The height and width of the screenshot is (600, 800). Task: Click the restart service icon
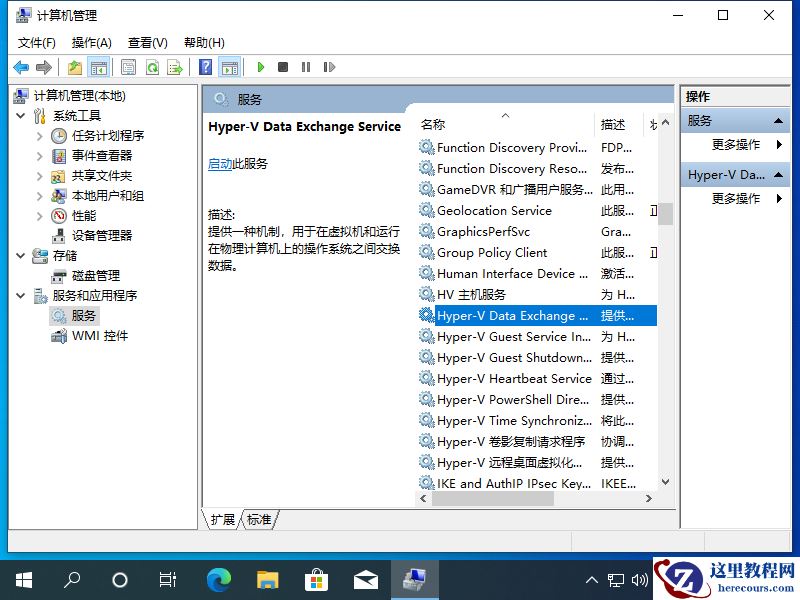[x=331, y=67]
